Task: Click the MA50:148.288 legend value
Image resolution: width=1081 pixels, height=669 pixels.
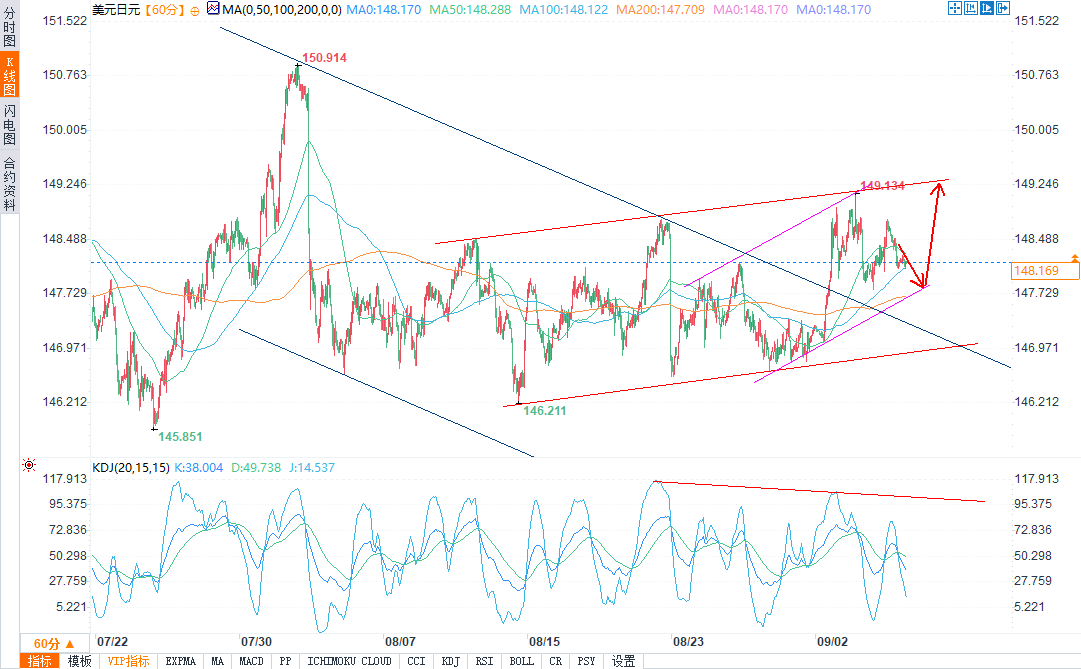Action: (x=470, y=10)
